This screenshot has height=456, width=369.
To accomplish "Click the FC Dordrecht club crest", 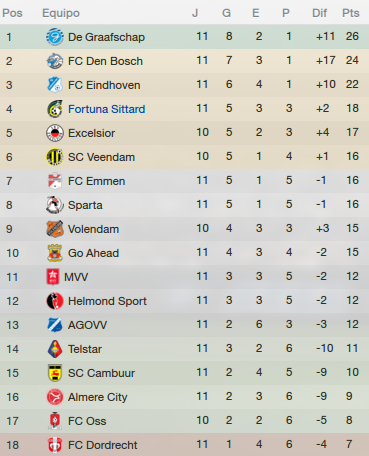I will 55,445.
